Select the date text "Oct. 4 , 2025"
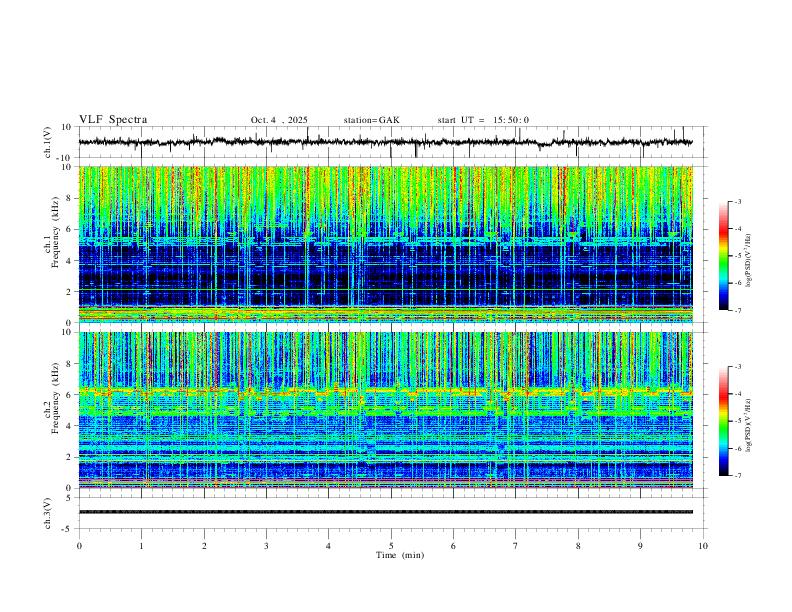Viewport: 792px width, 612px height. [x=279, y=120]
